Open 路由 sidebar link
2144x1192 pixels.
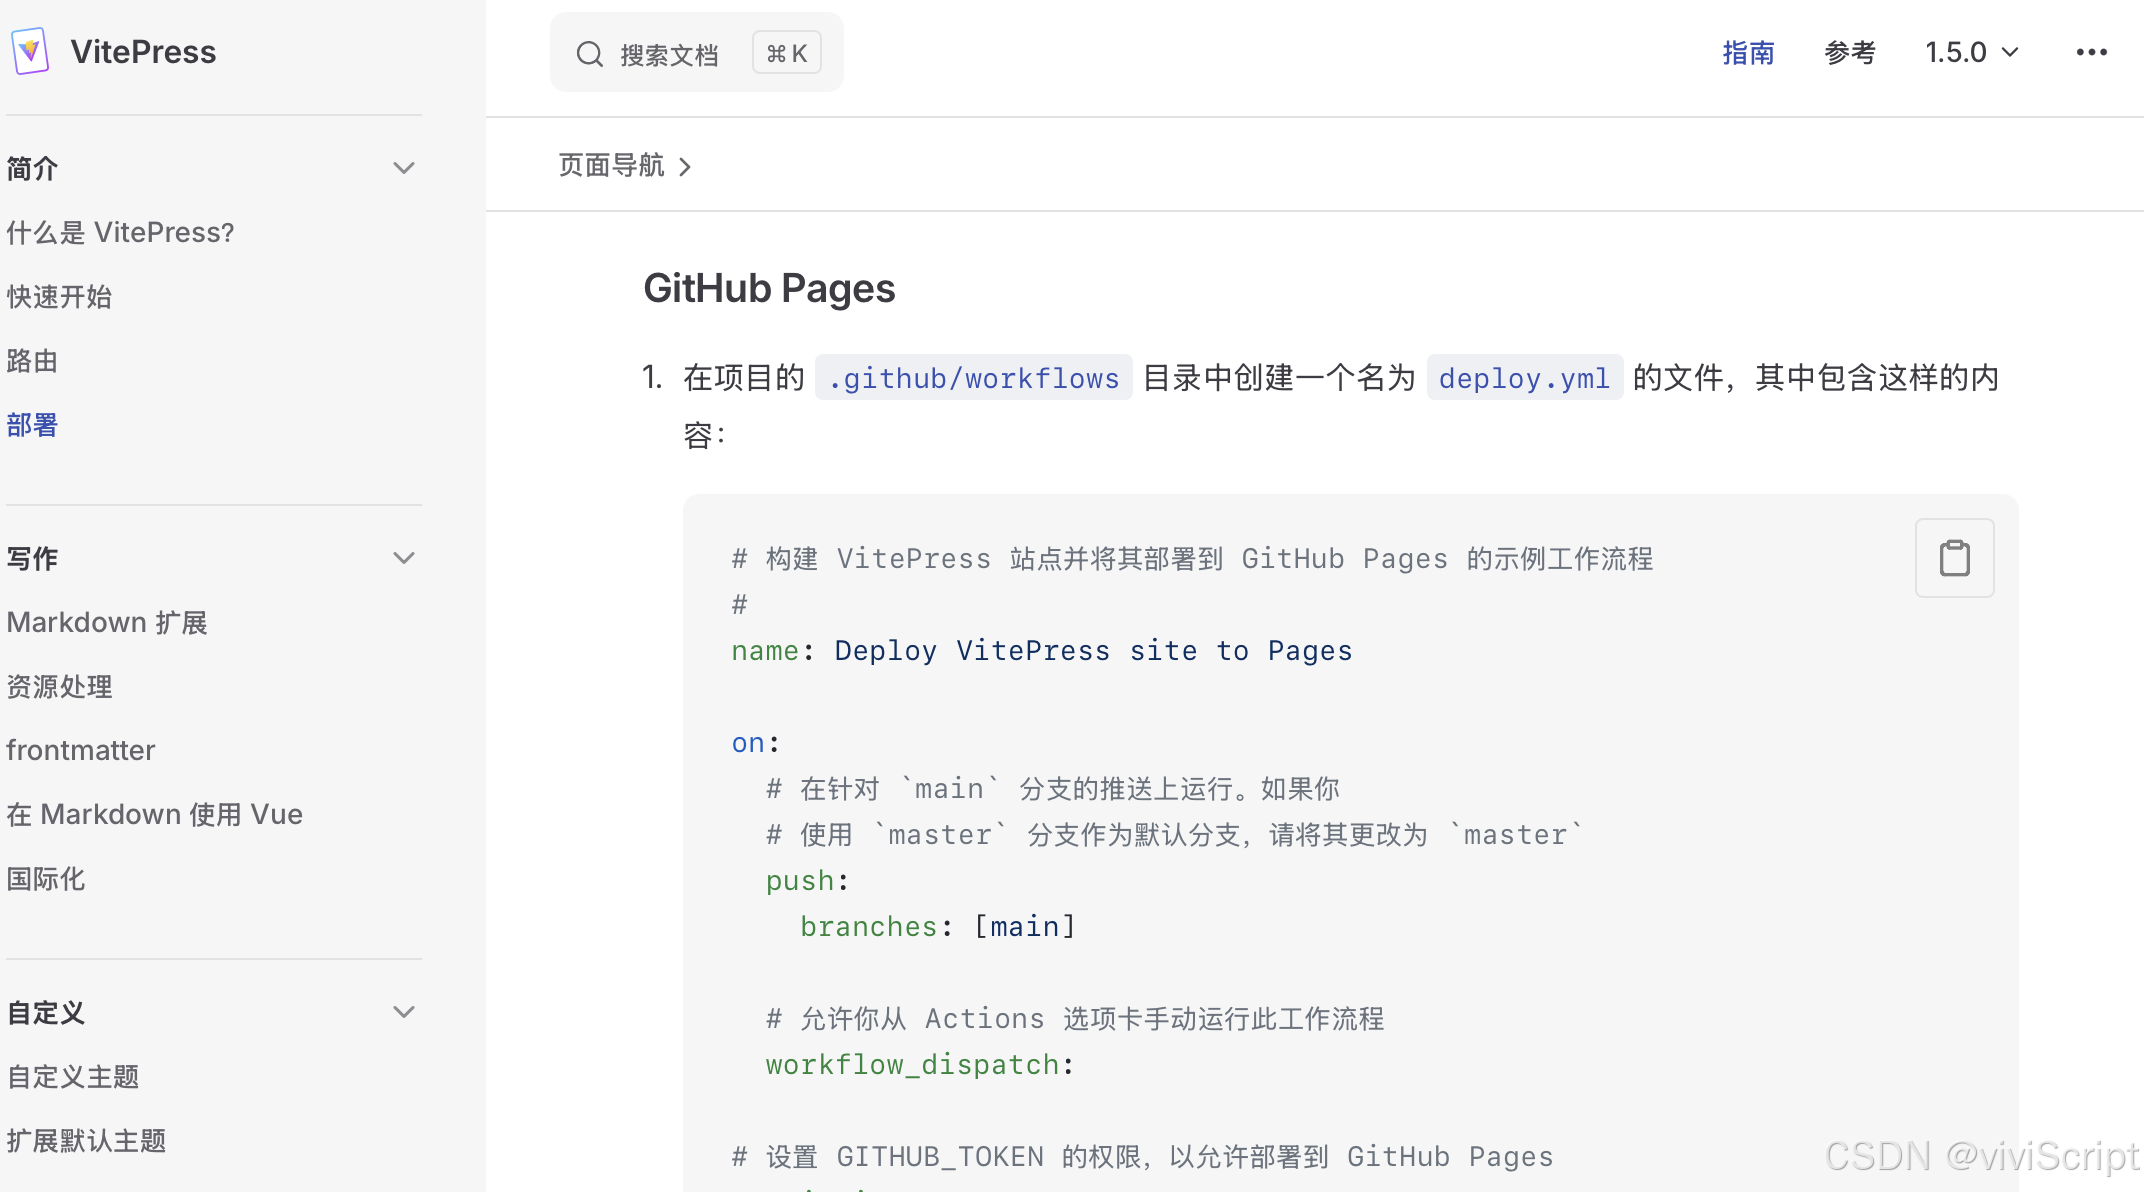[32, 361]
